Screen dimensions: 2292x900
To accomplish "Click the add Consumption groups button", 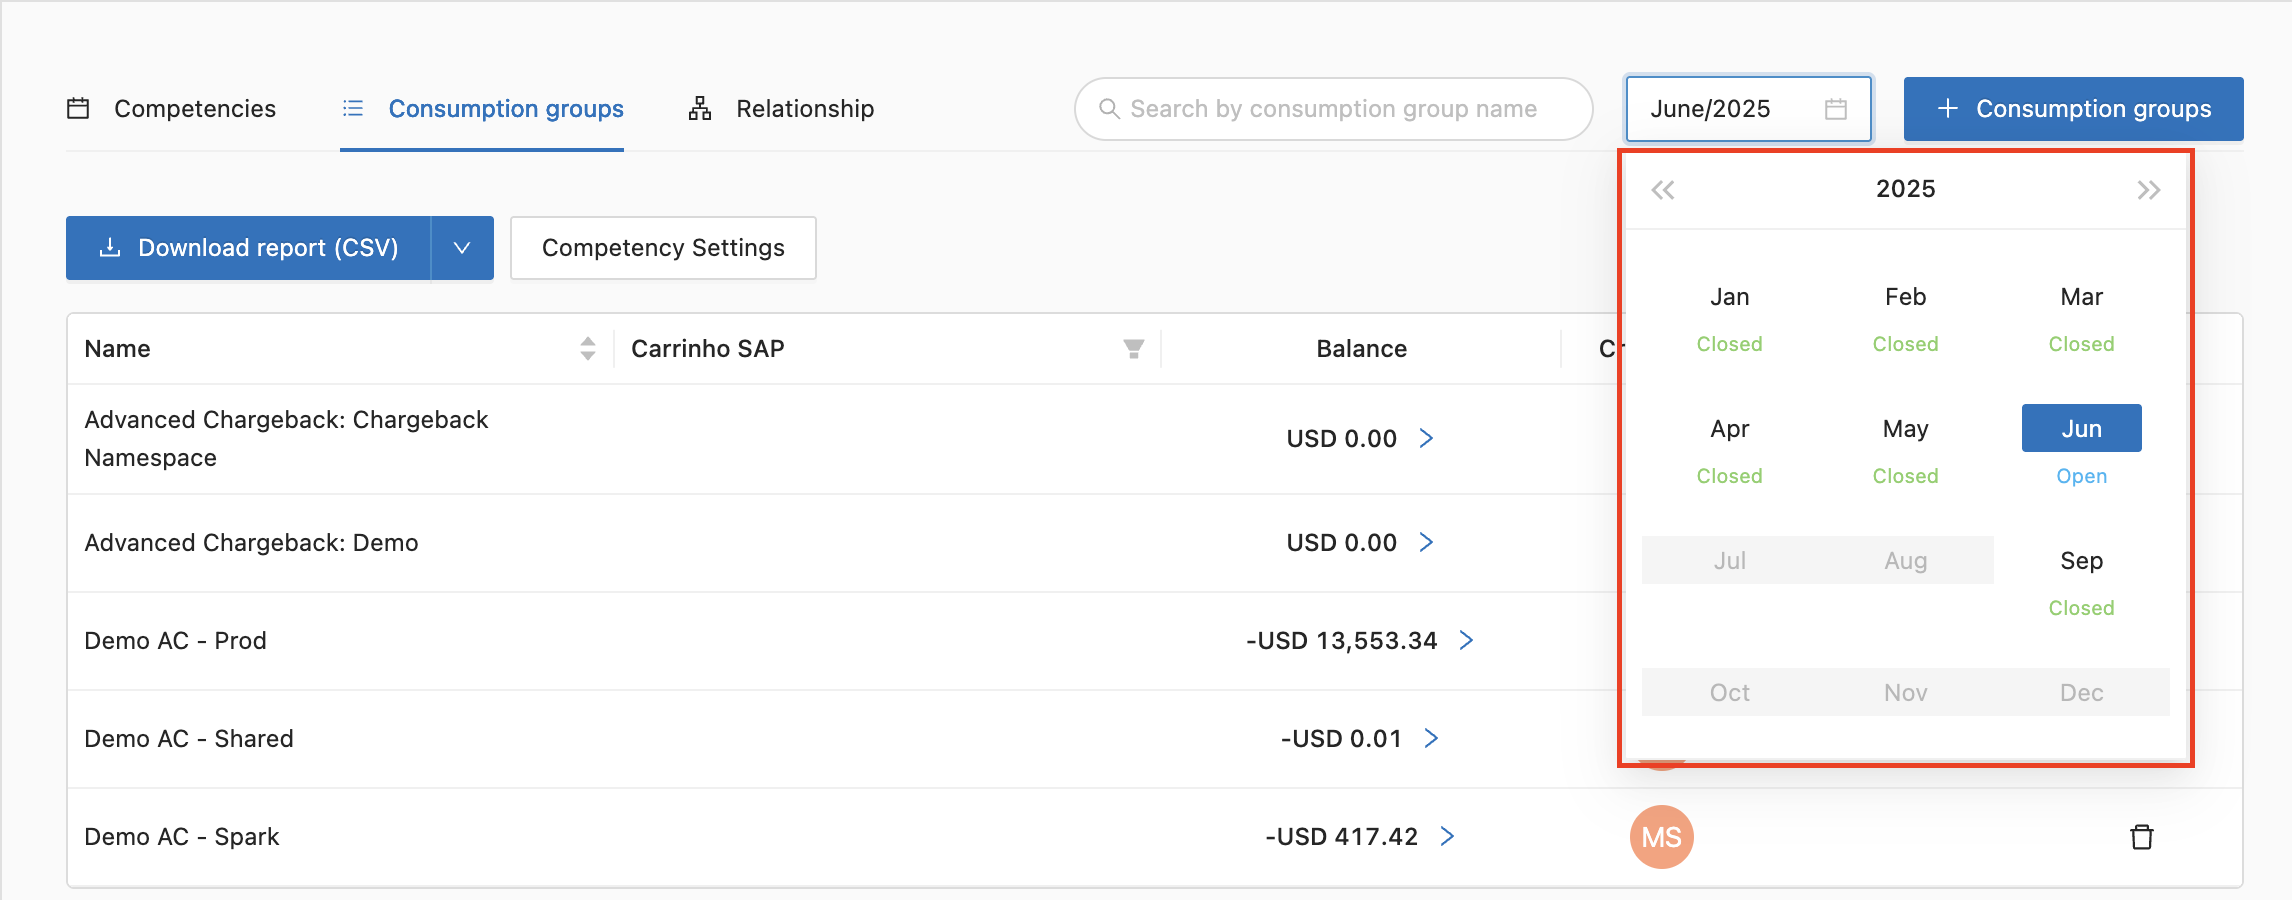I will coord(2073,109).
